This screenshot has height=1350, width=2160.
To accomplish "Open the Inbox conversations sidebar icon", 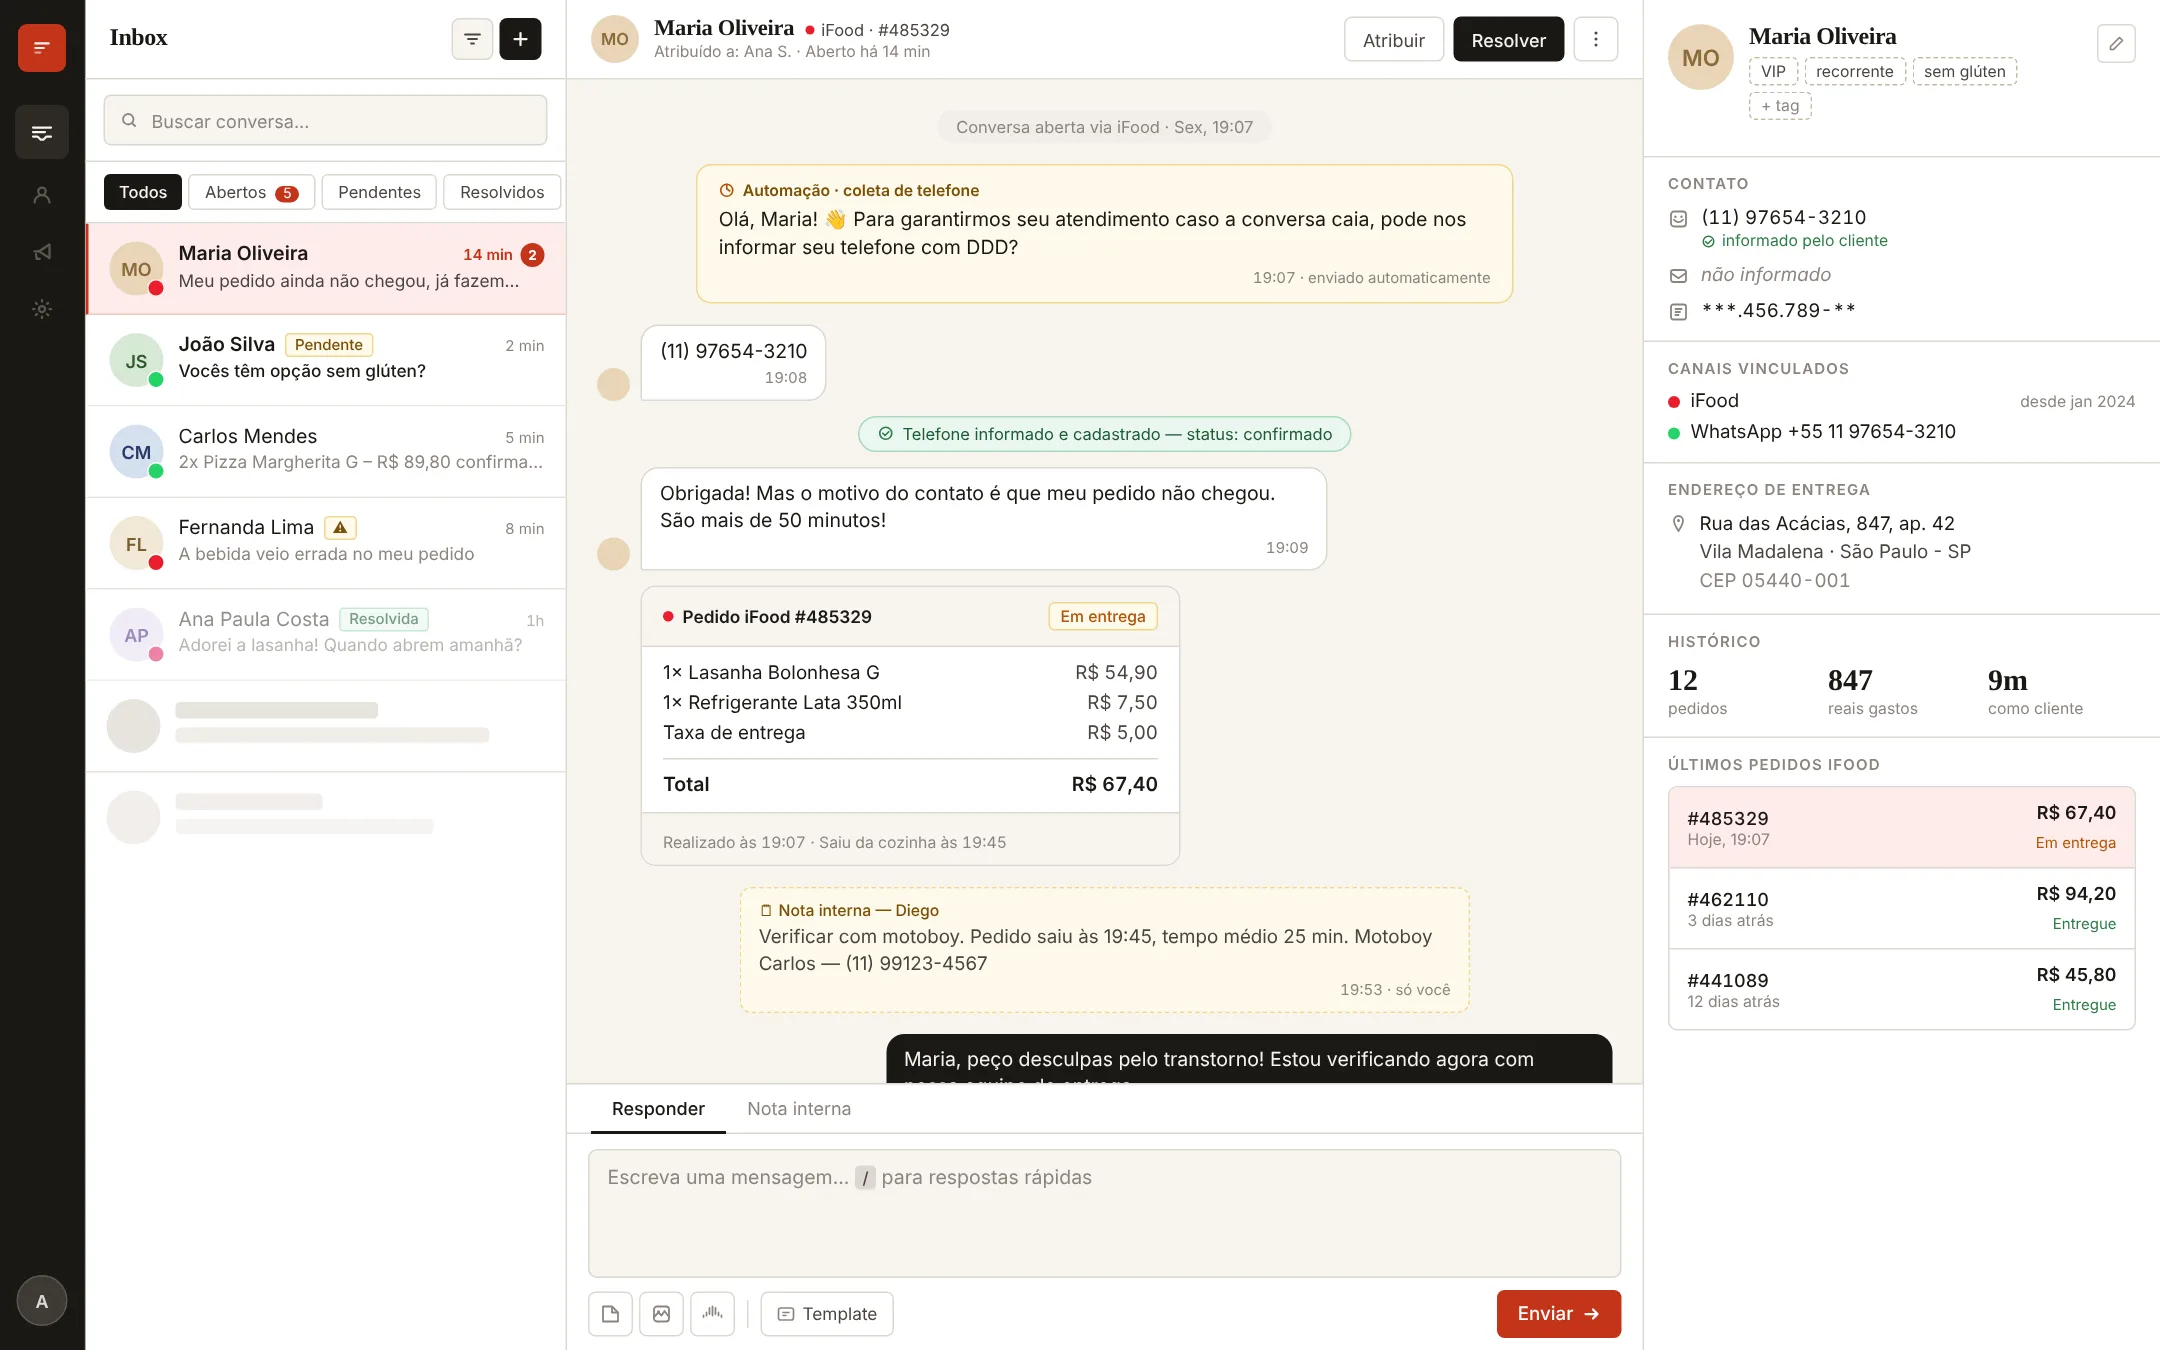I will click(x=42, y=132).
